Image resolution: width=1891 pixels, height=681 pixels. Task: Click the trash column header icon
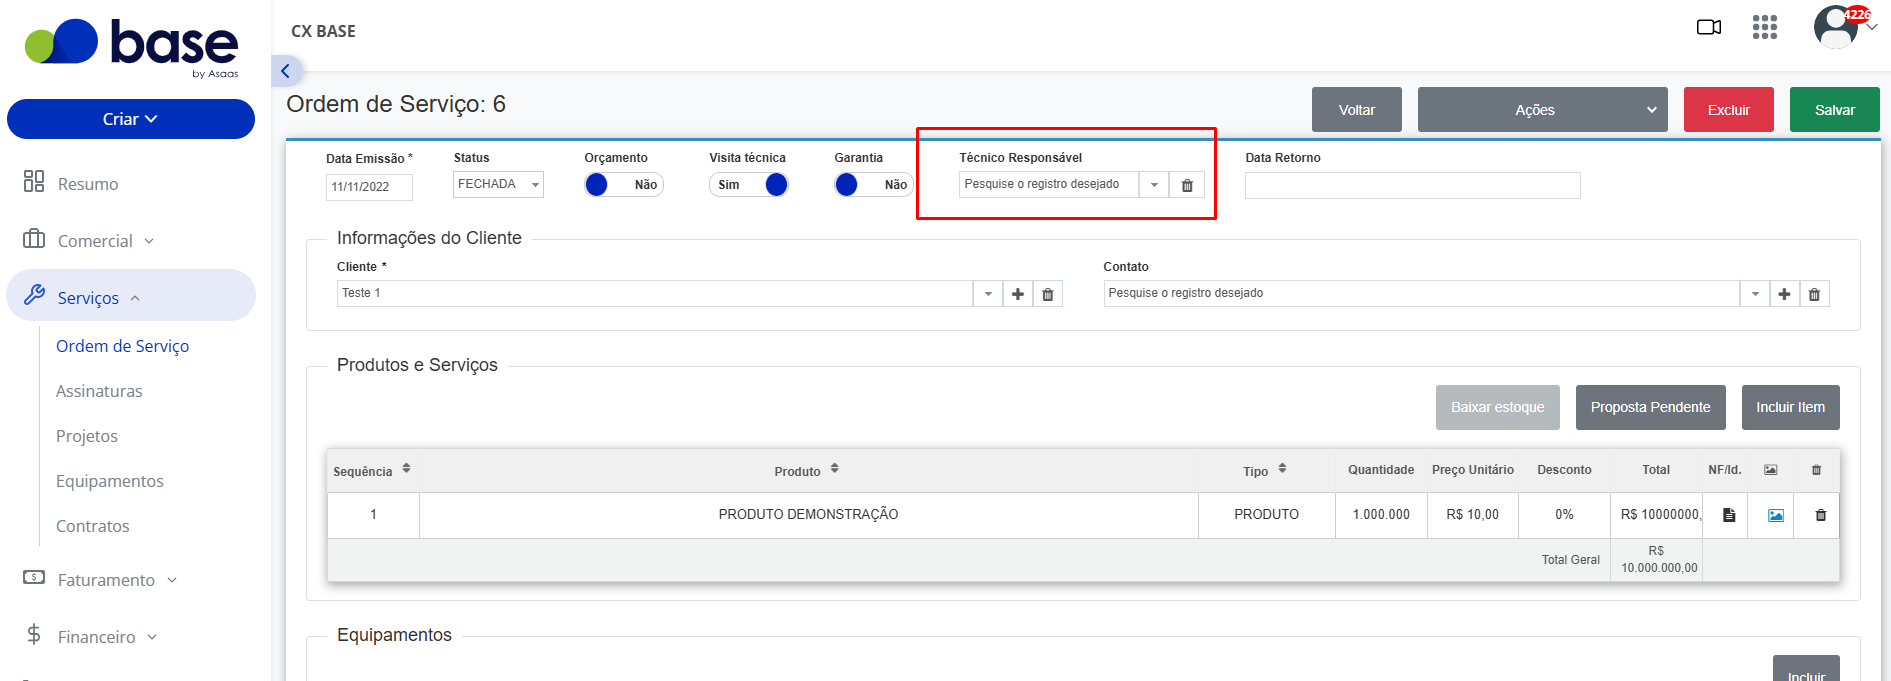(x=1817, y=470)
